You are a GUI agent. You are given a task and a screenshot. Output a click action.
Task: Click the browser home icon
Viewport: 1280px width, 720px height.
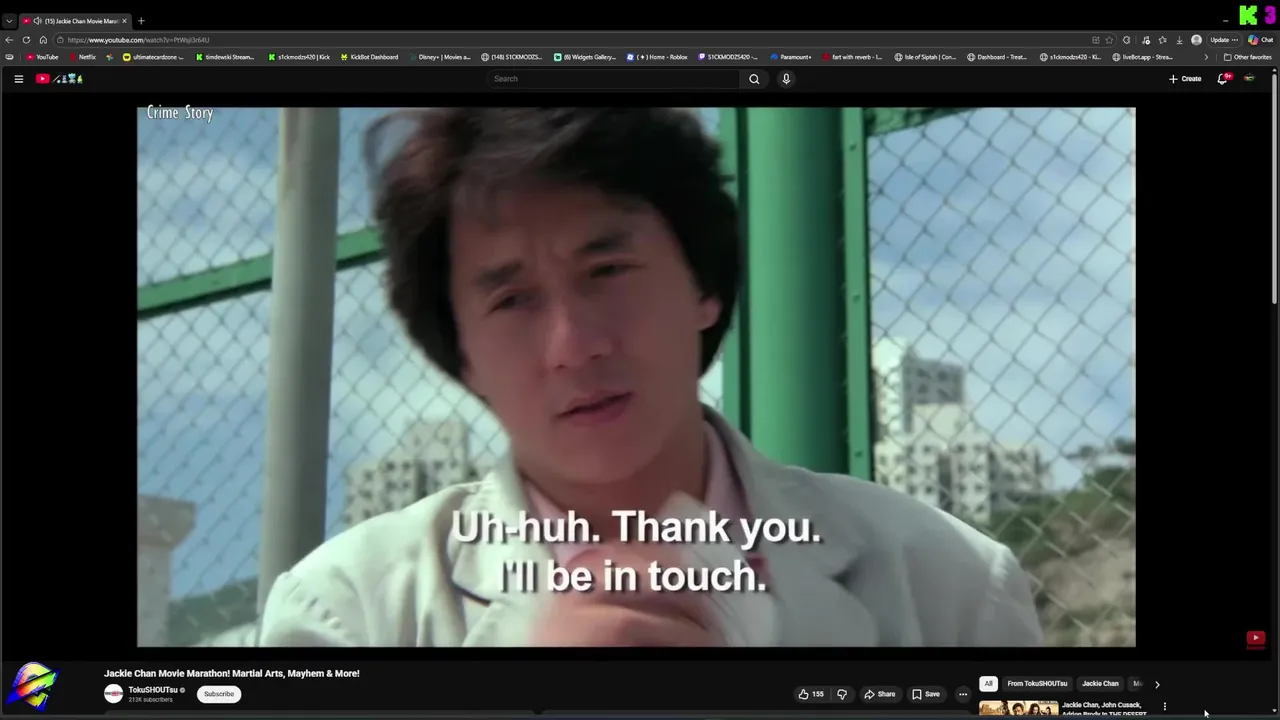43,40
